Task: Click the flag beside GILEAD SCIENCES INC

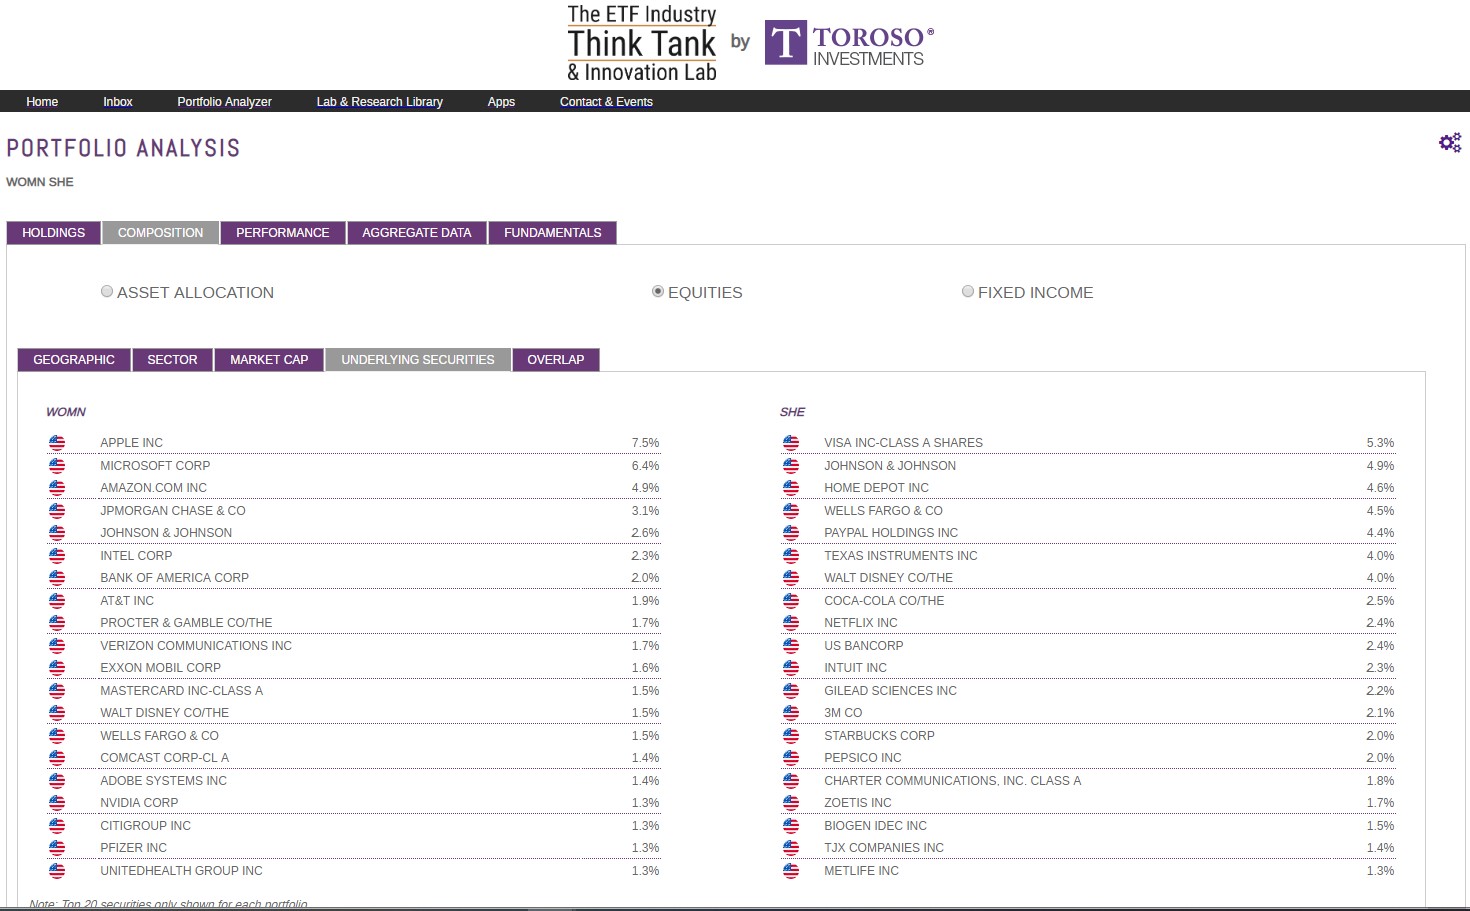Action: (x=791, y=691)
